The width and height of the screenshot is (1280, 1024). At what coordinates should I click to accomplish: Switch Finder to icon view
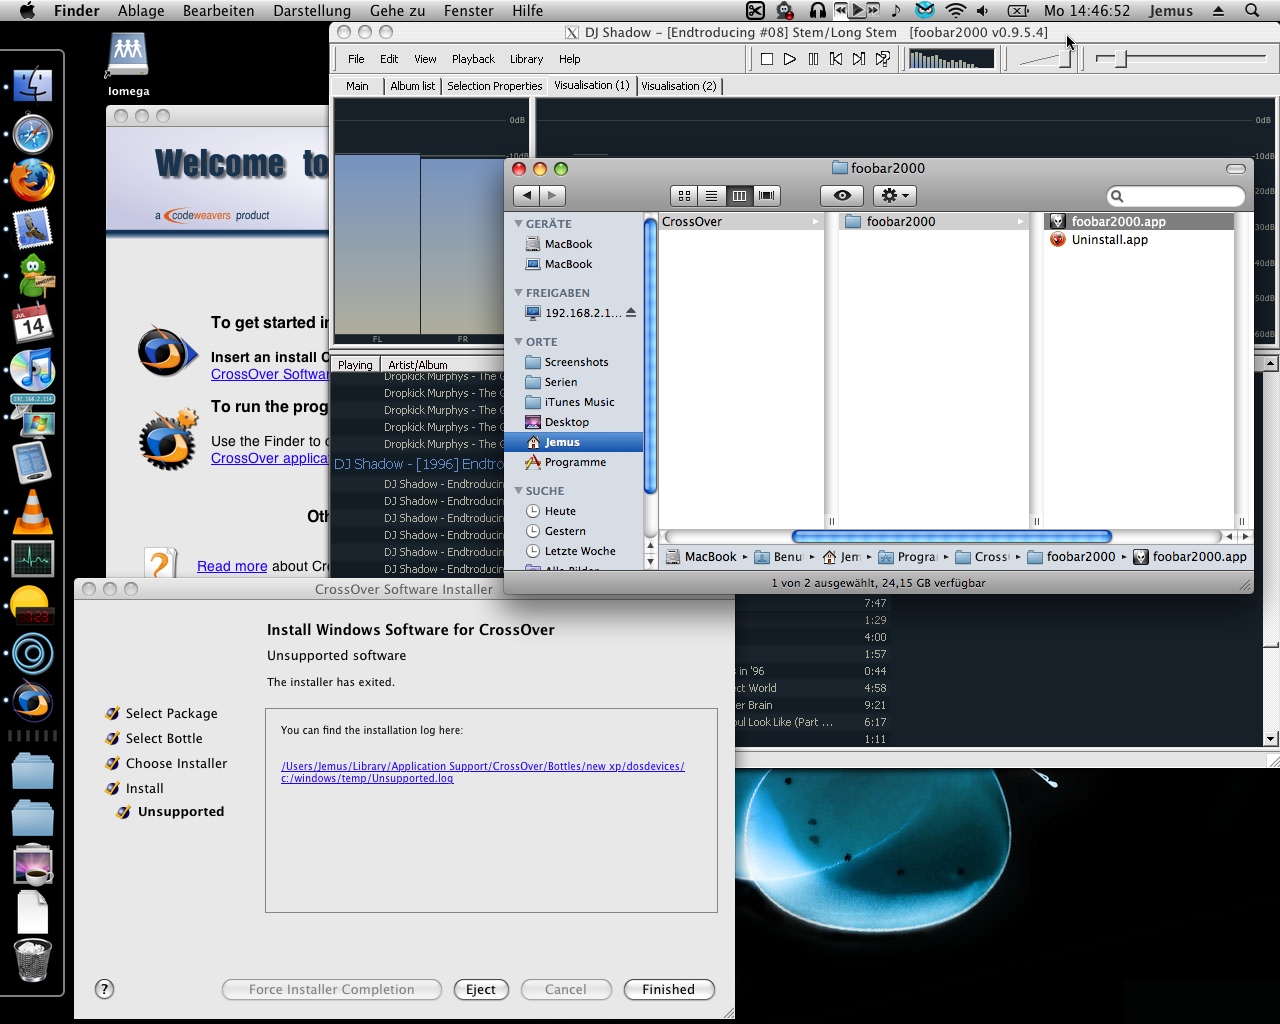point(684,196)
